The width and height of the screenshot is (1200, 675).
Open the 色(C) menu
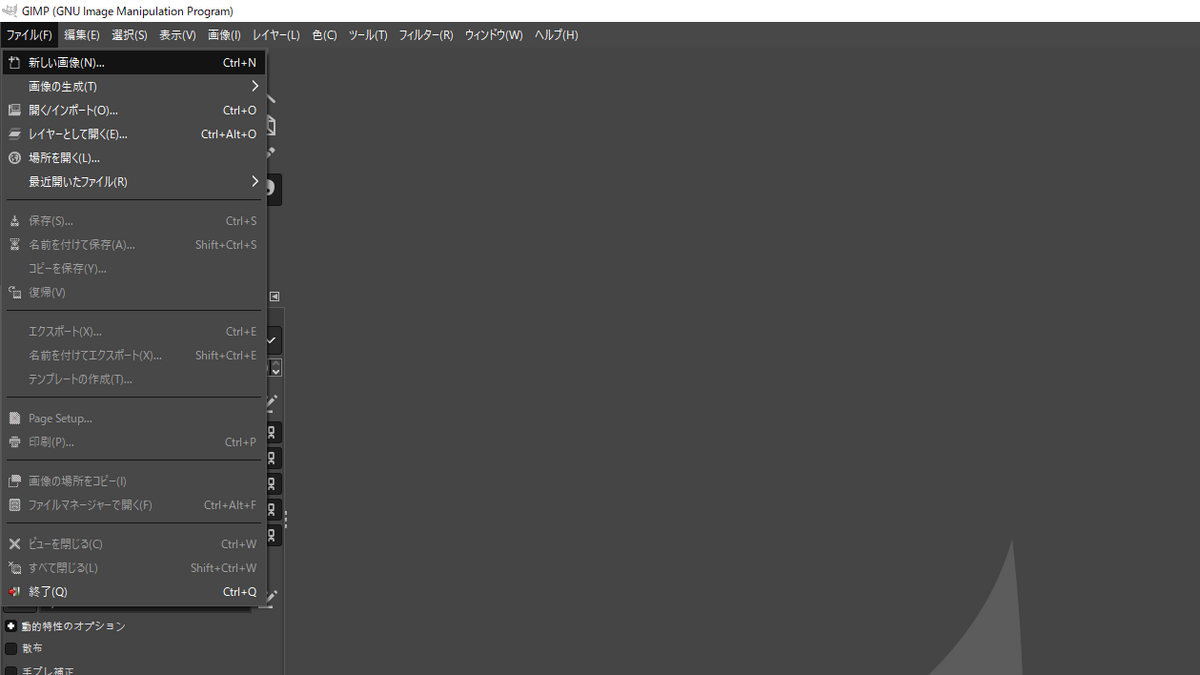pyautogui.click(x=324, y=35)
